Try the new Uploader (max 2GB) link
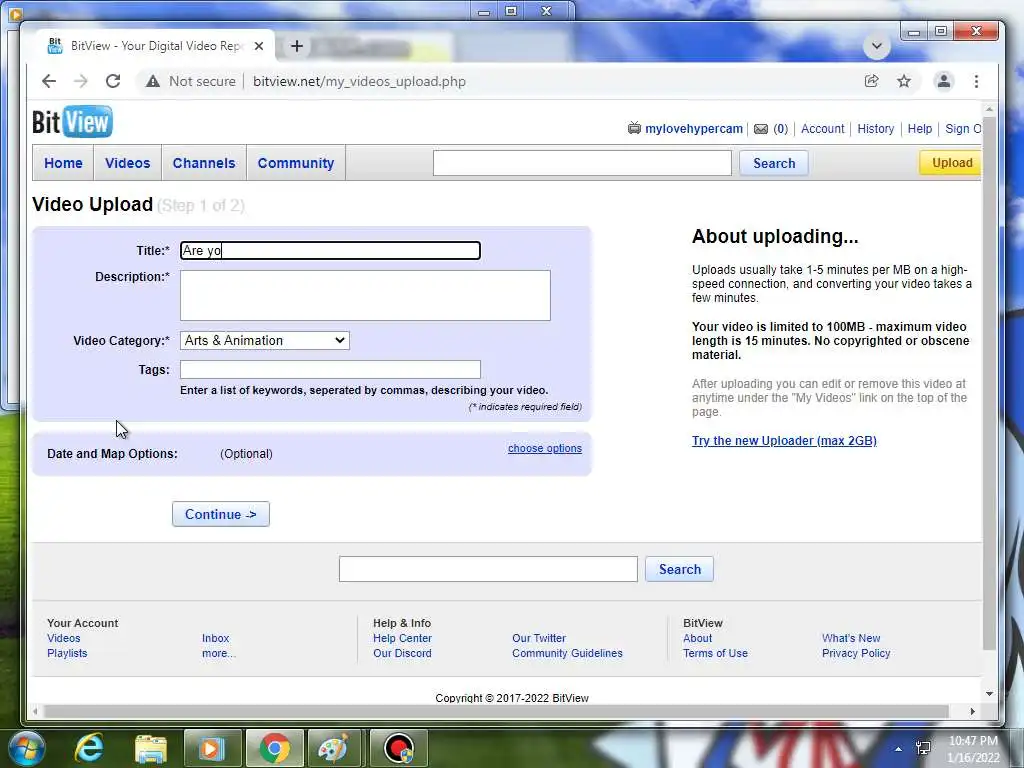This screenshot has width=1024, height=768. click(x=784, y=441)
